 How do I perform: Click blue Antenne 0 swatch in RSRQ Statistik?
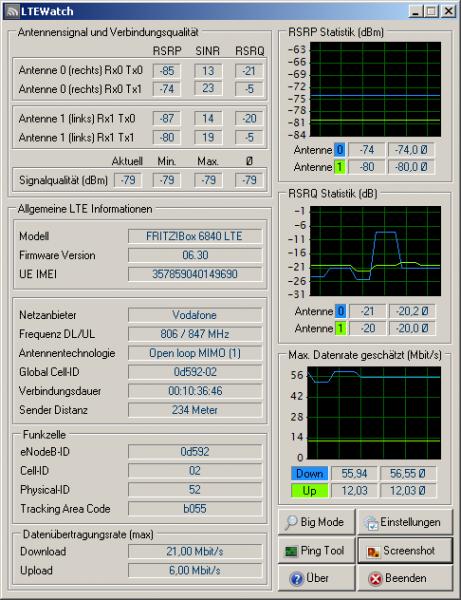pos(340,311)
